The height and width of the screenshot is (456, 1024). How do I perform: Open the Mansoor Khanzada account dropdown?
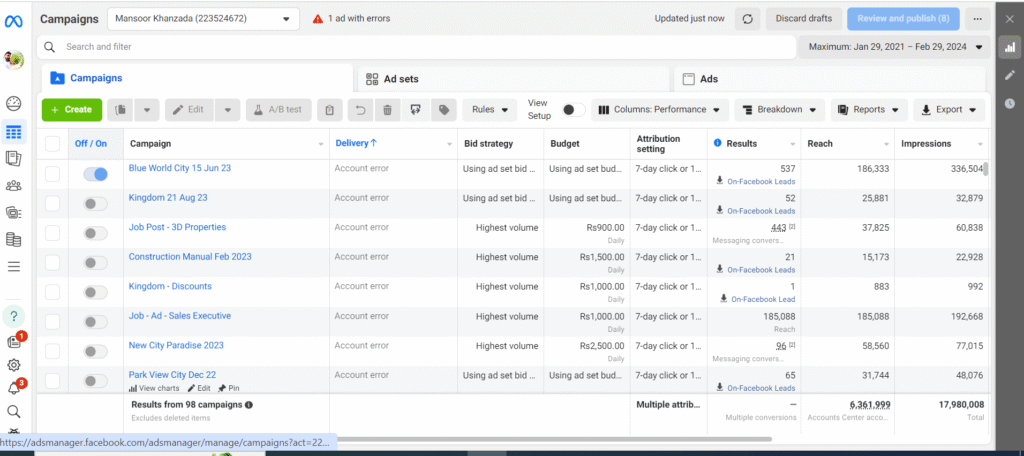pyautogui.click(x=203, y=19)
